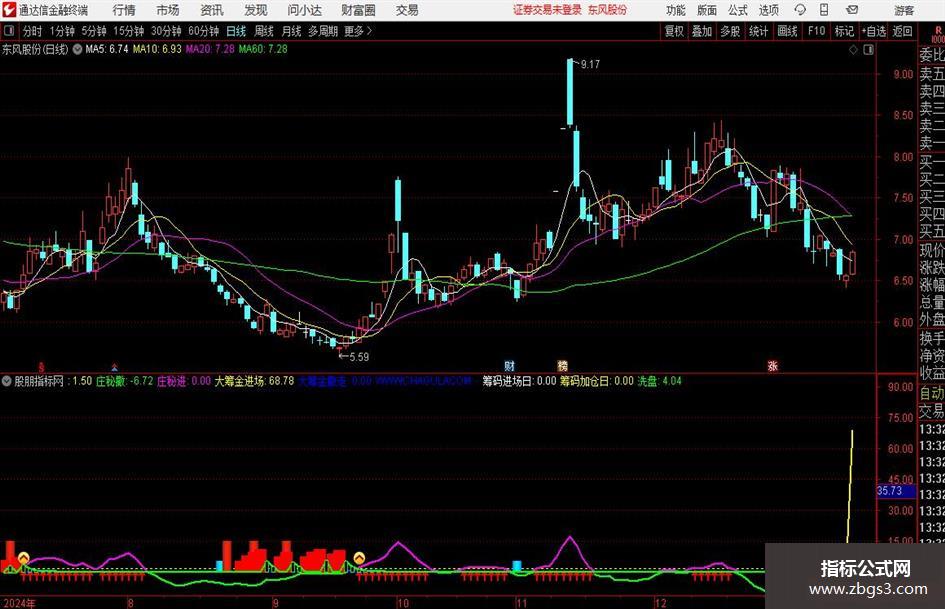Click the 9.17 high price label
Image resolution: width=945 pixels, height=609 pixels.
[x=590, y=65]
